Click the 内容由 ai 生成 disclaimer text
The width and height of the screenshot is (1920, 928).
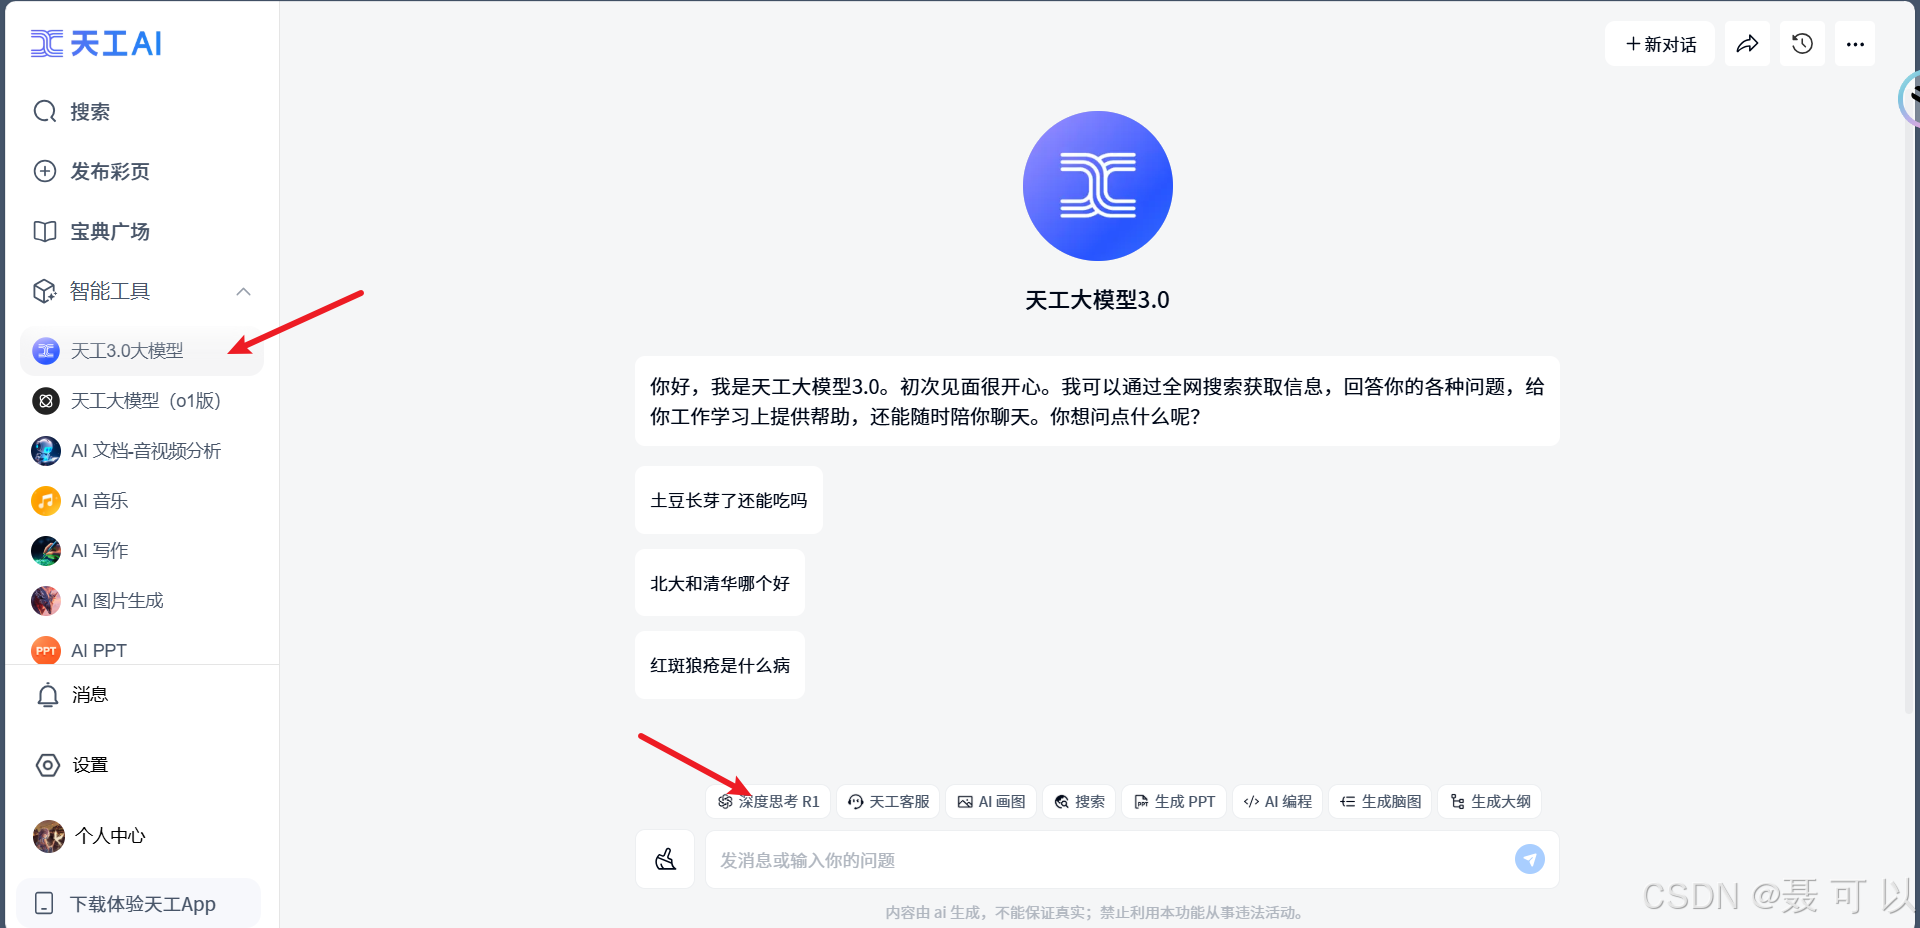1095,912
